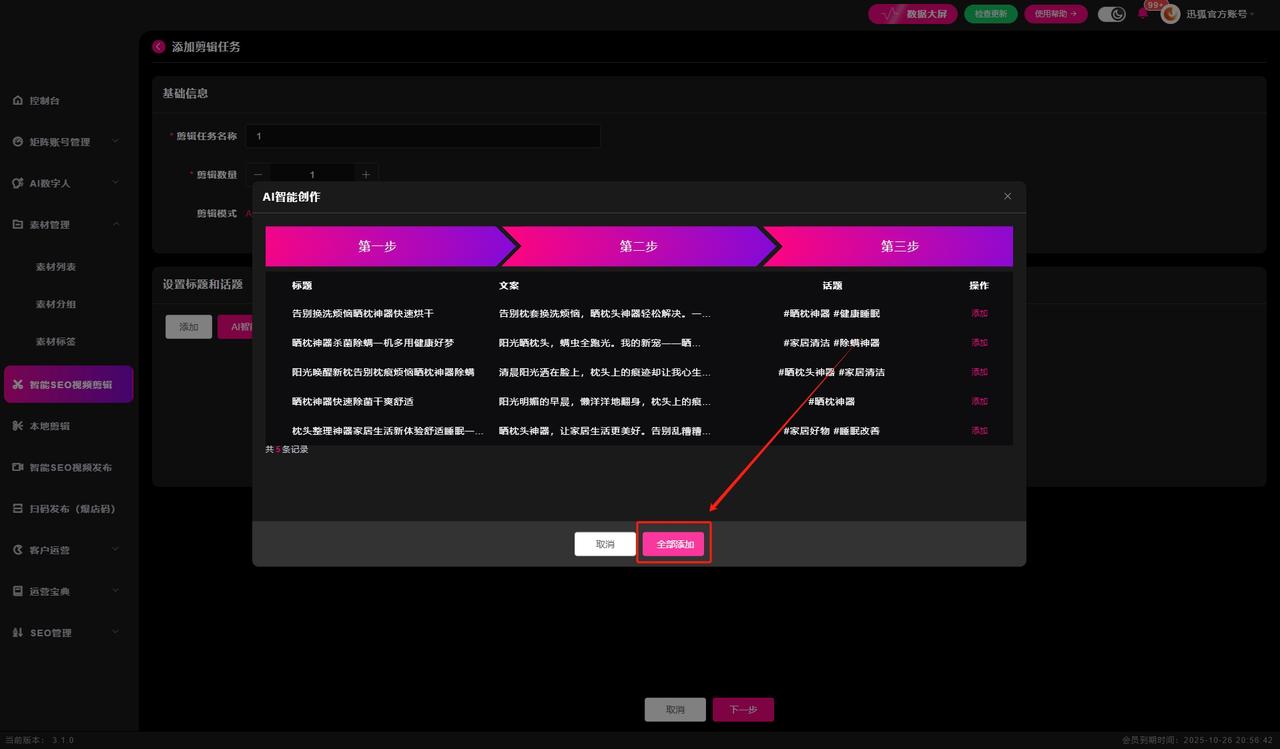Select 素材列表 in sidebar

pos(56,267)
